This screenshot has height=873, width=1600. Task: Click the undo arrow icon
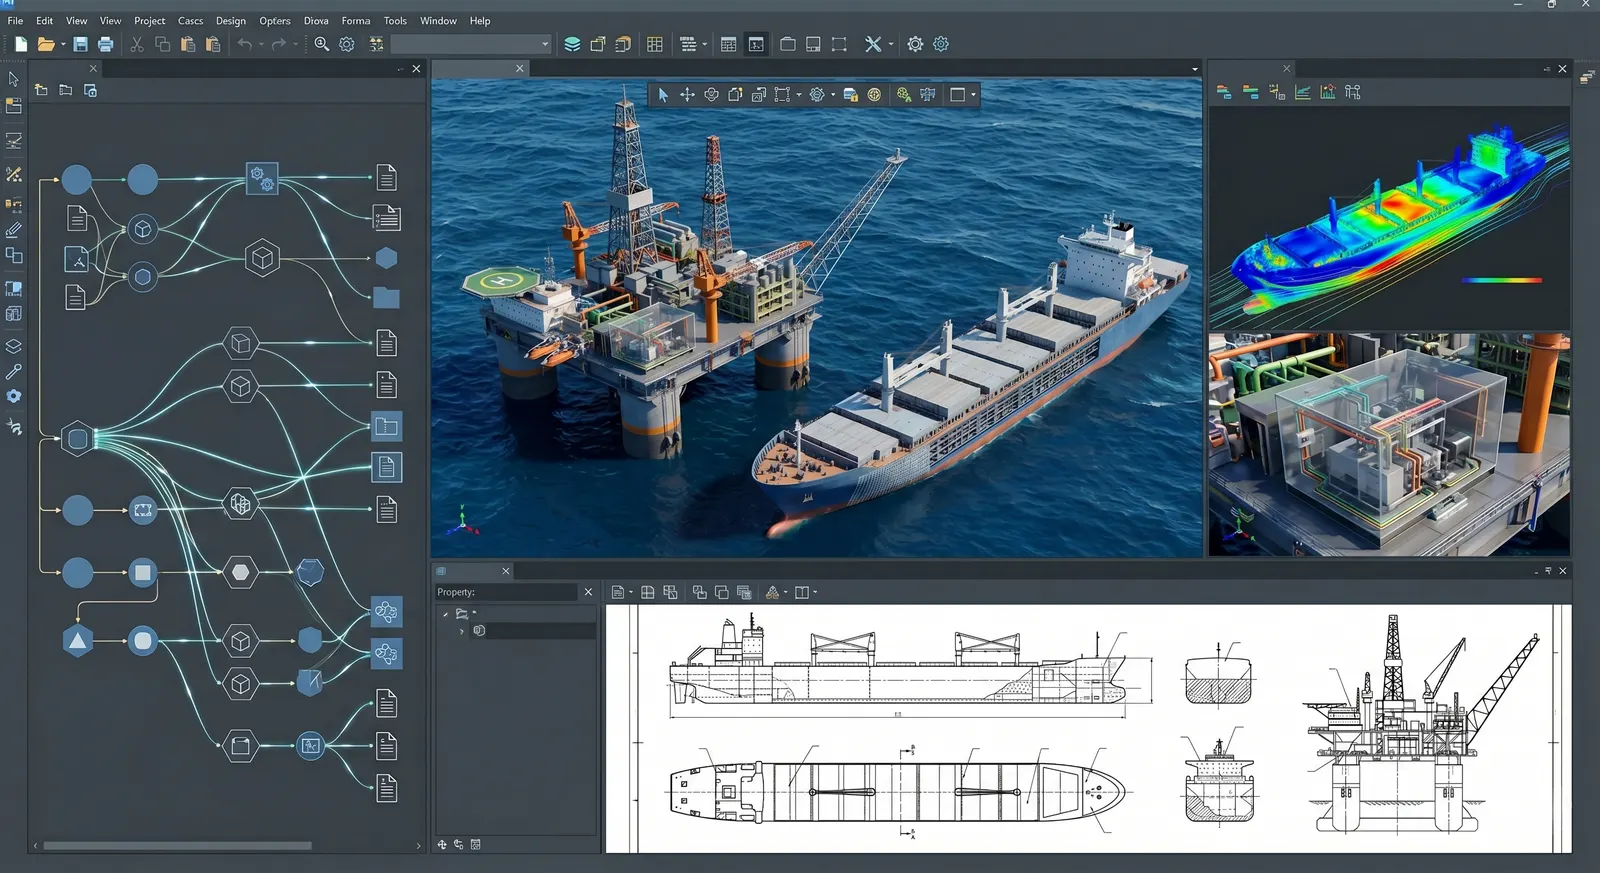pos(245,44)
